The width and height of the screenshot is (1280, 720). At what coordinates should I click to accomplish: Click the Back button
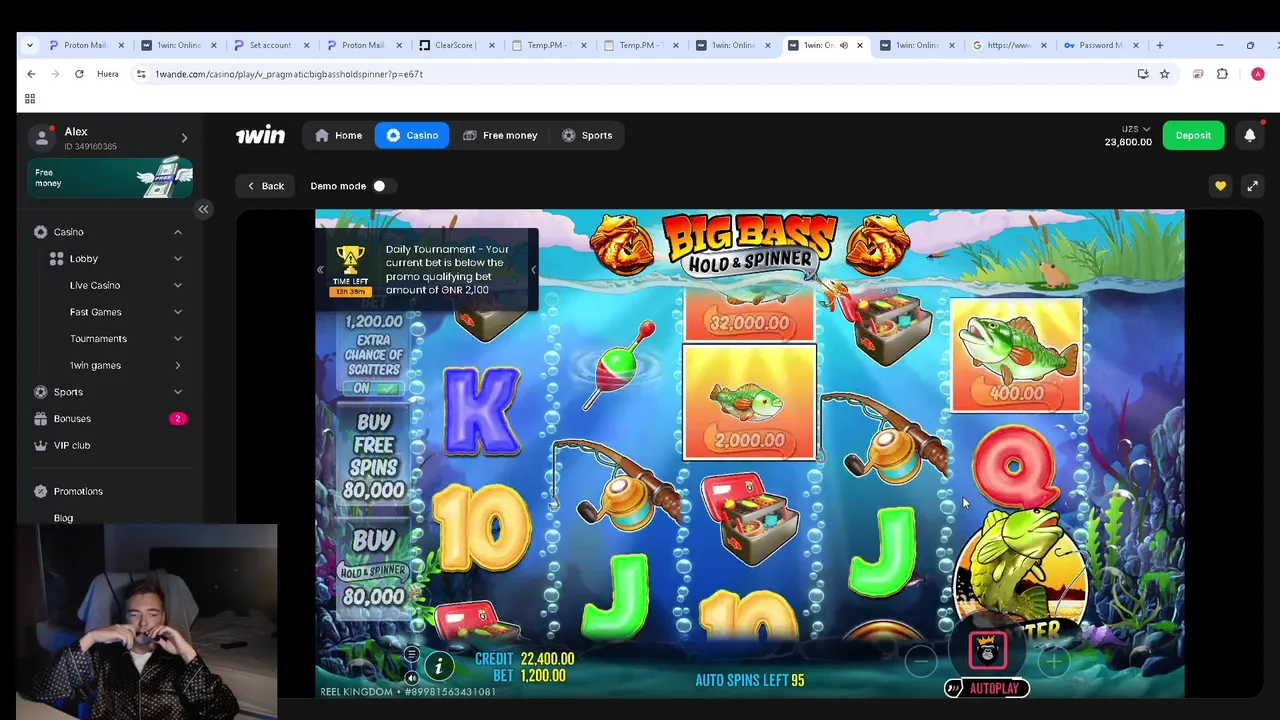point(266,186)
